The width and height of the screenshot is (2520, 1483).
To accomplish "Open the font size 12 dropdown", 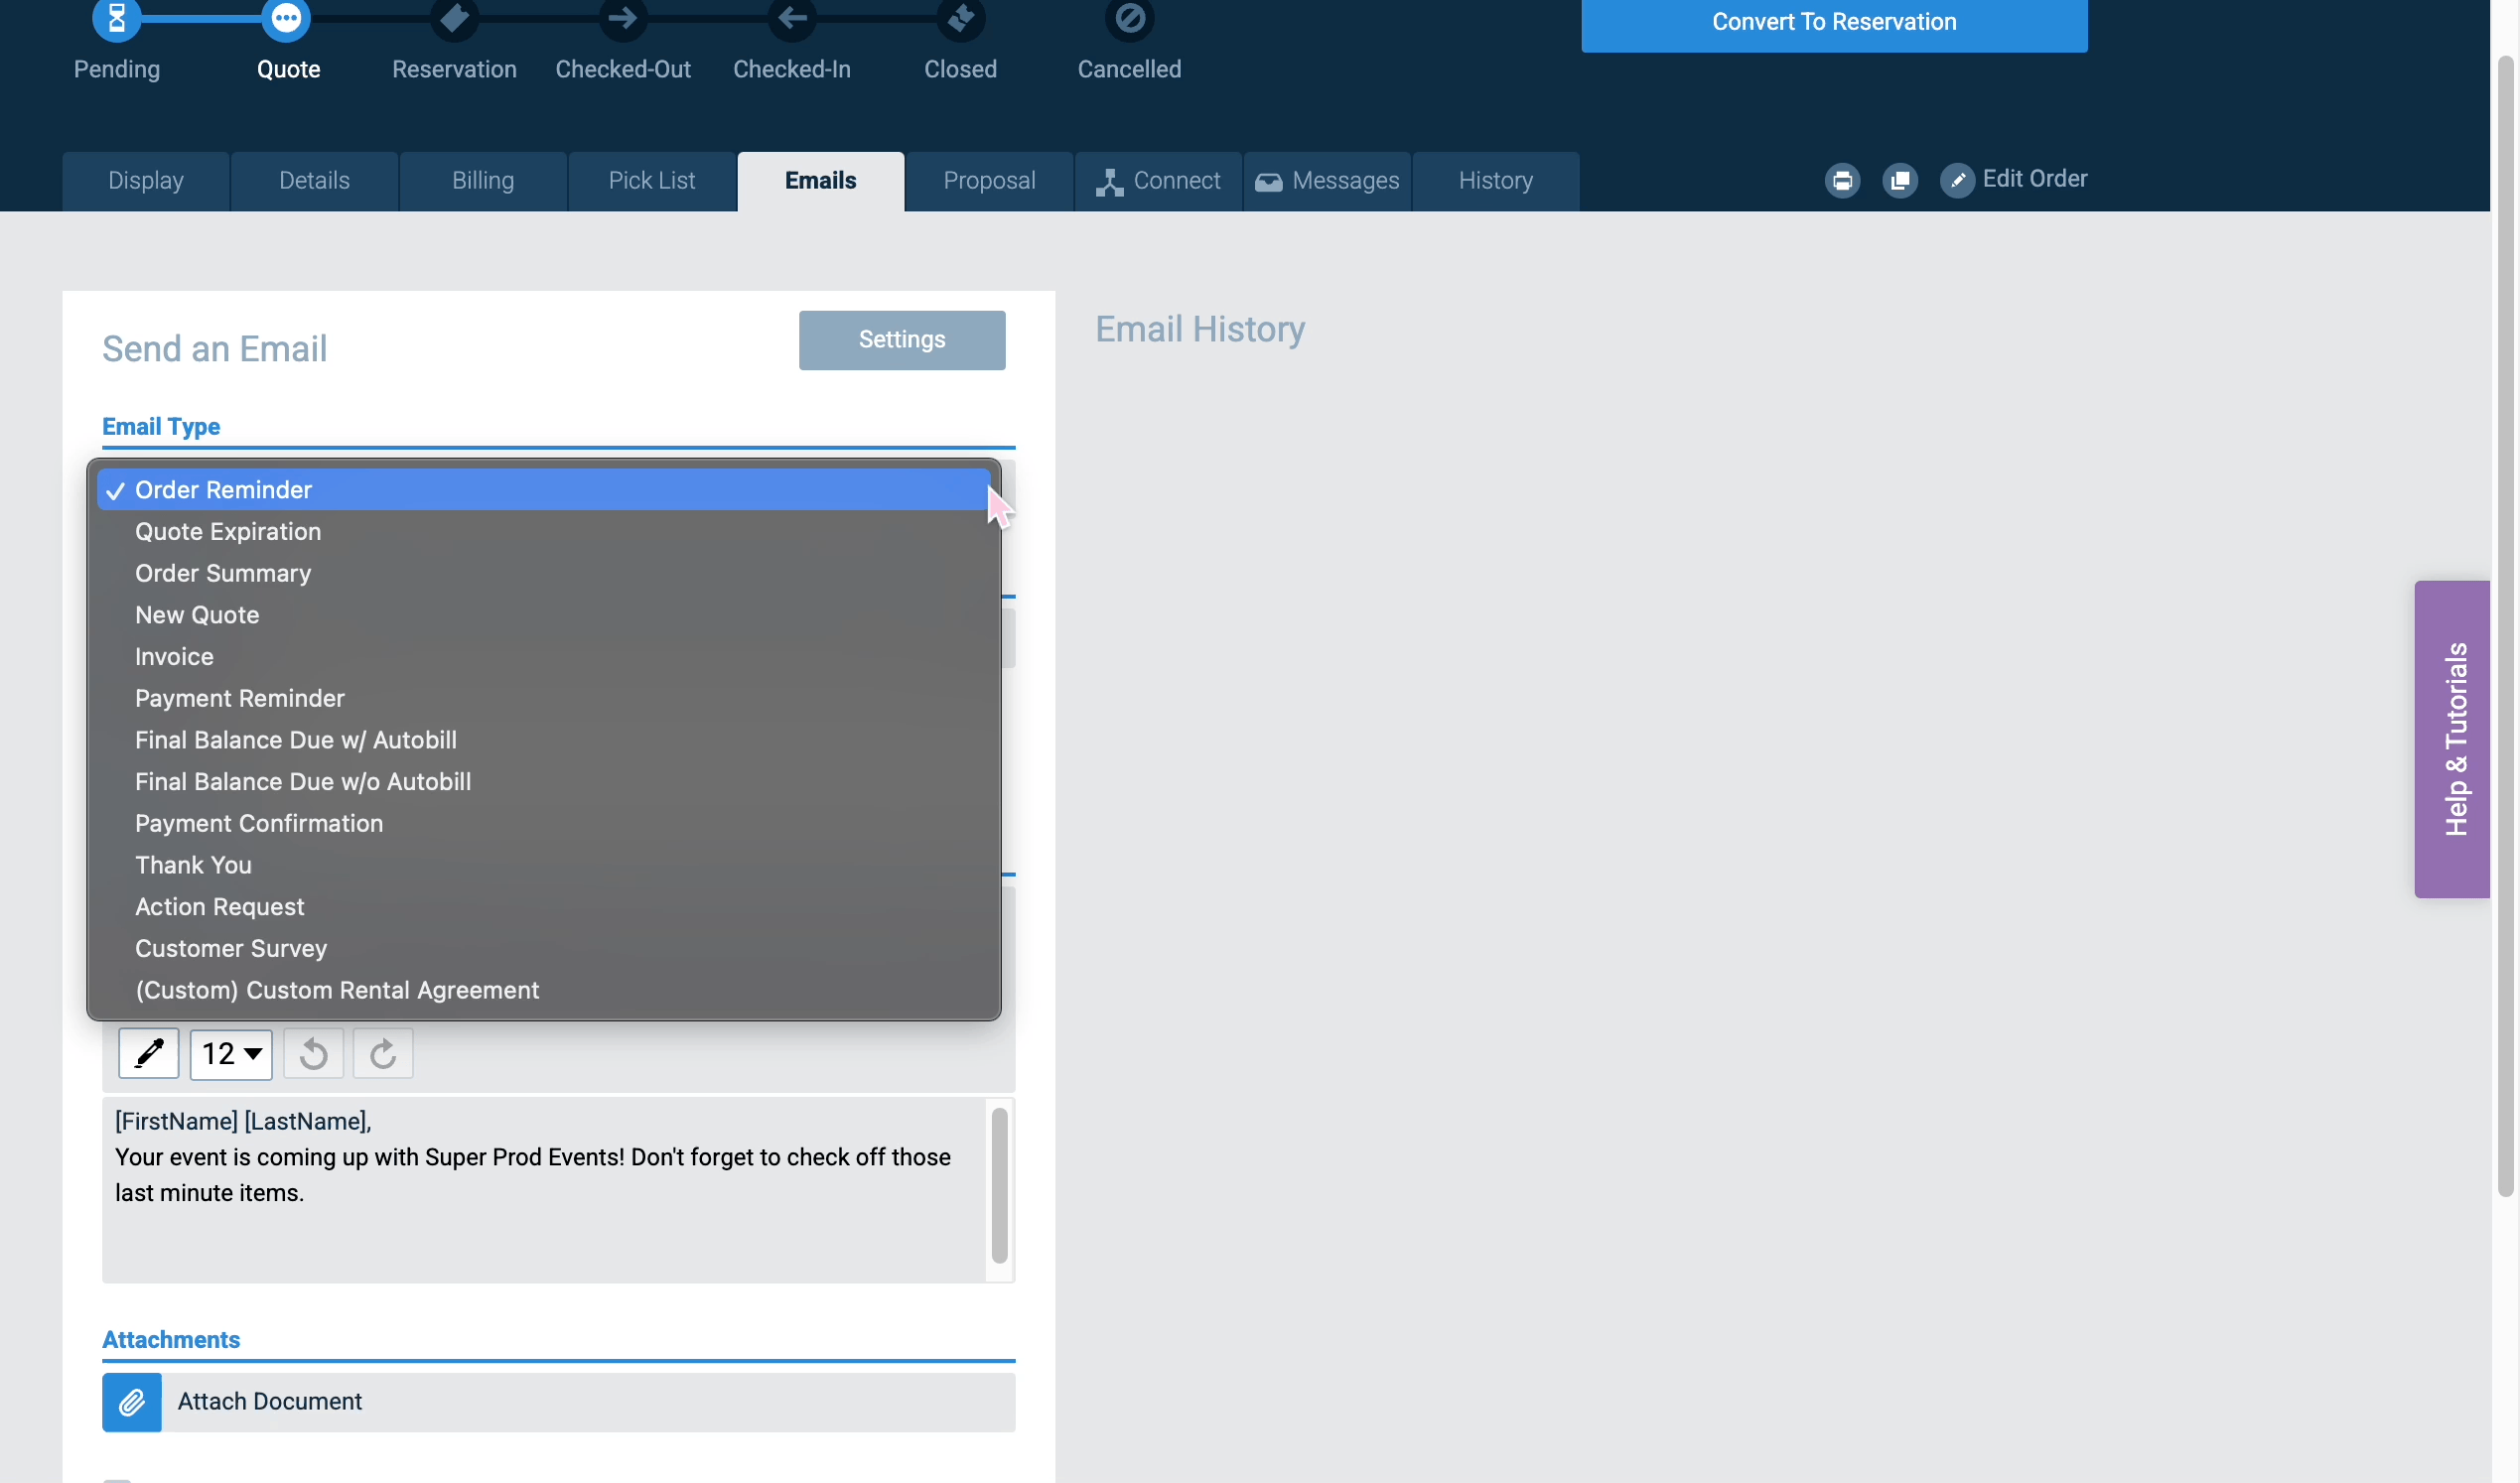I will [x=231, y=1053].
